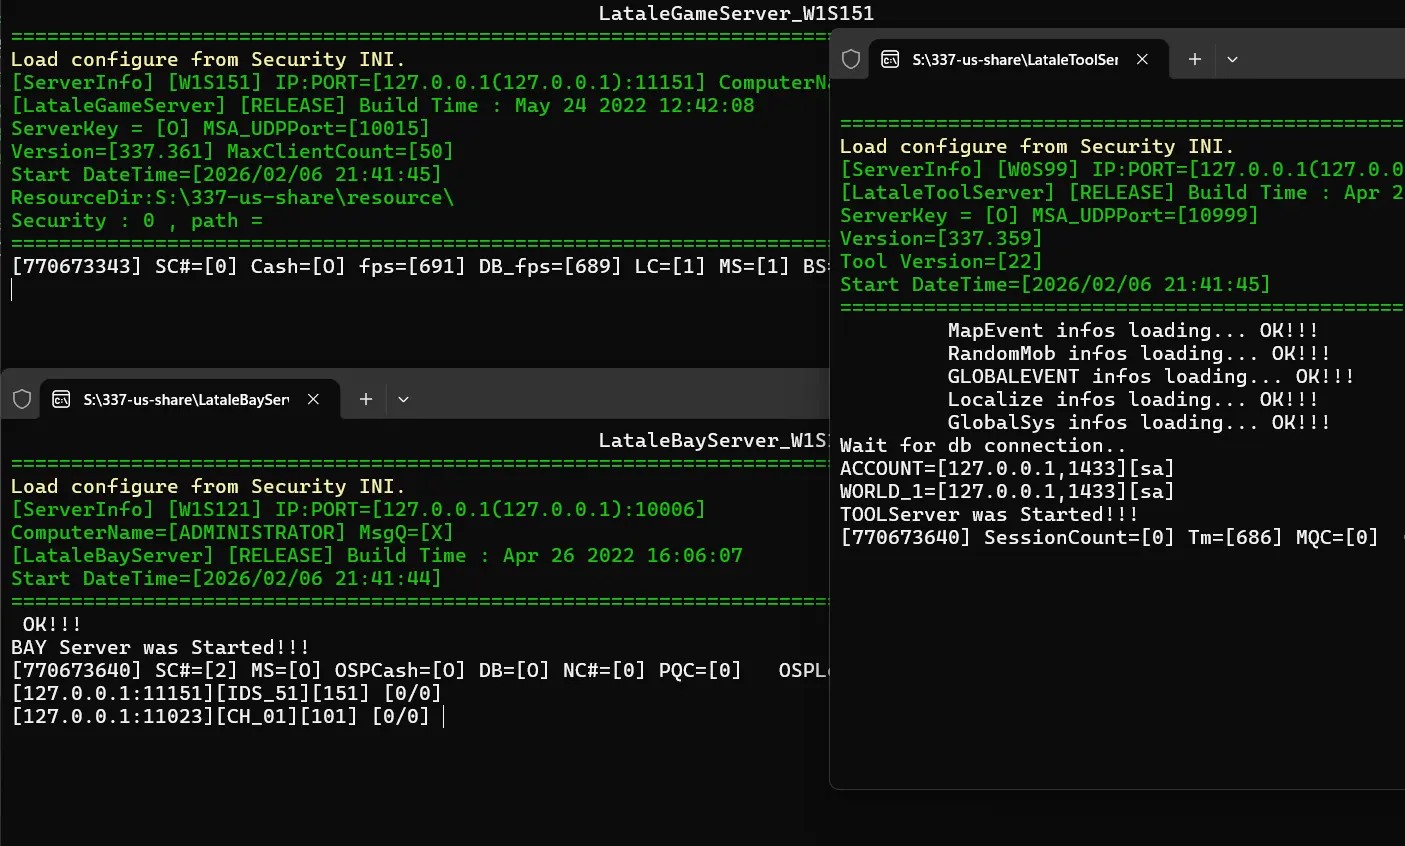This screenshot has height=846, width=1405.
Task: Expand the profile dropdown in LataleToolServer window
Action: pos(1232,59)
